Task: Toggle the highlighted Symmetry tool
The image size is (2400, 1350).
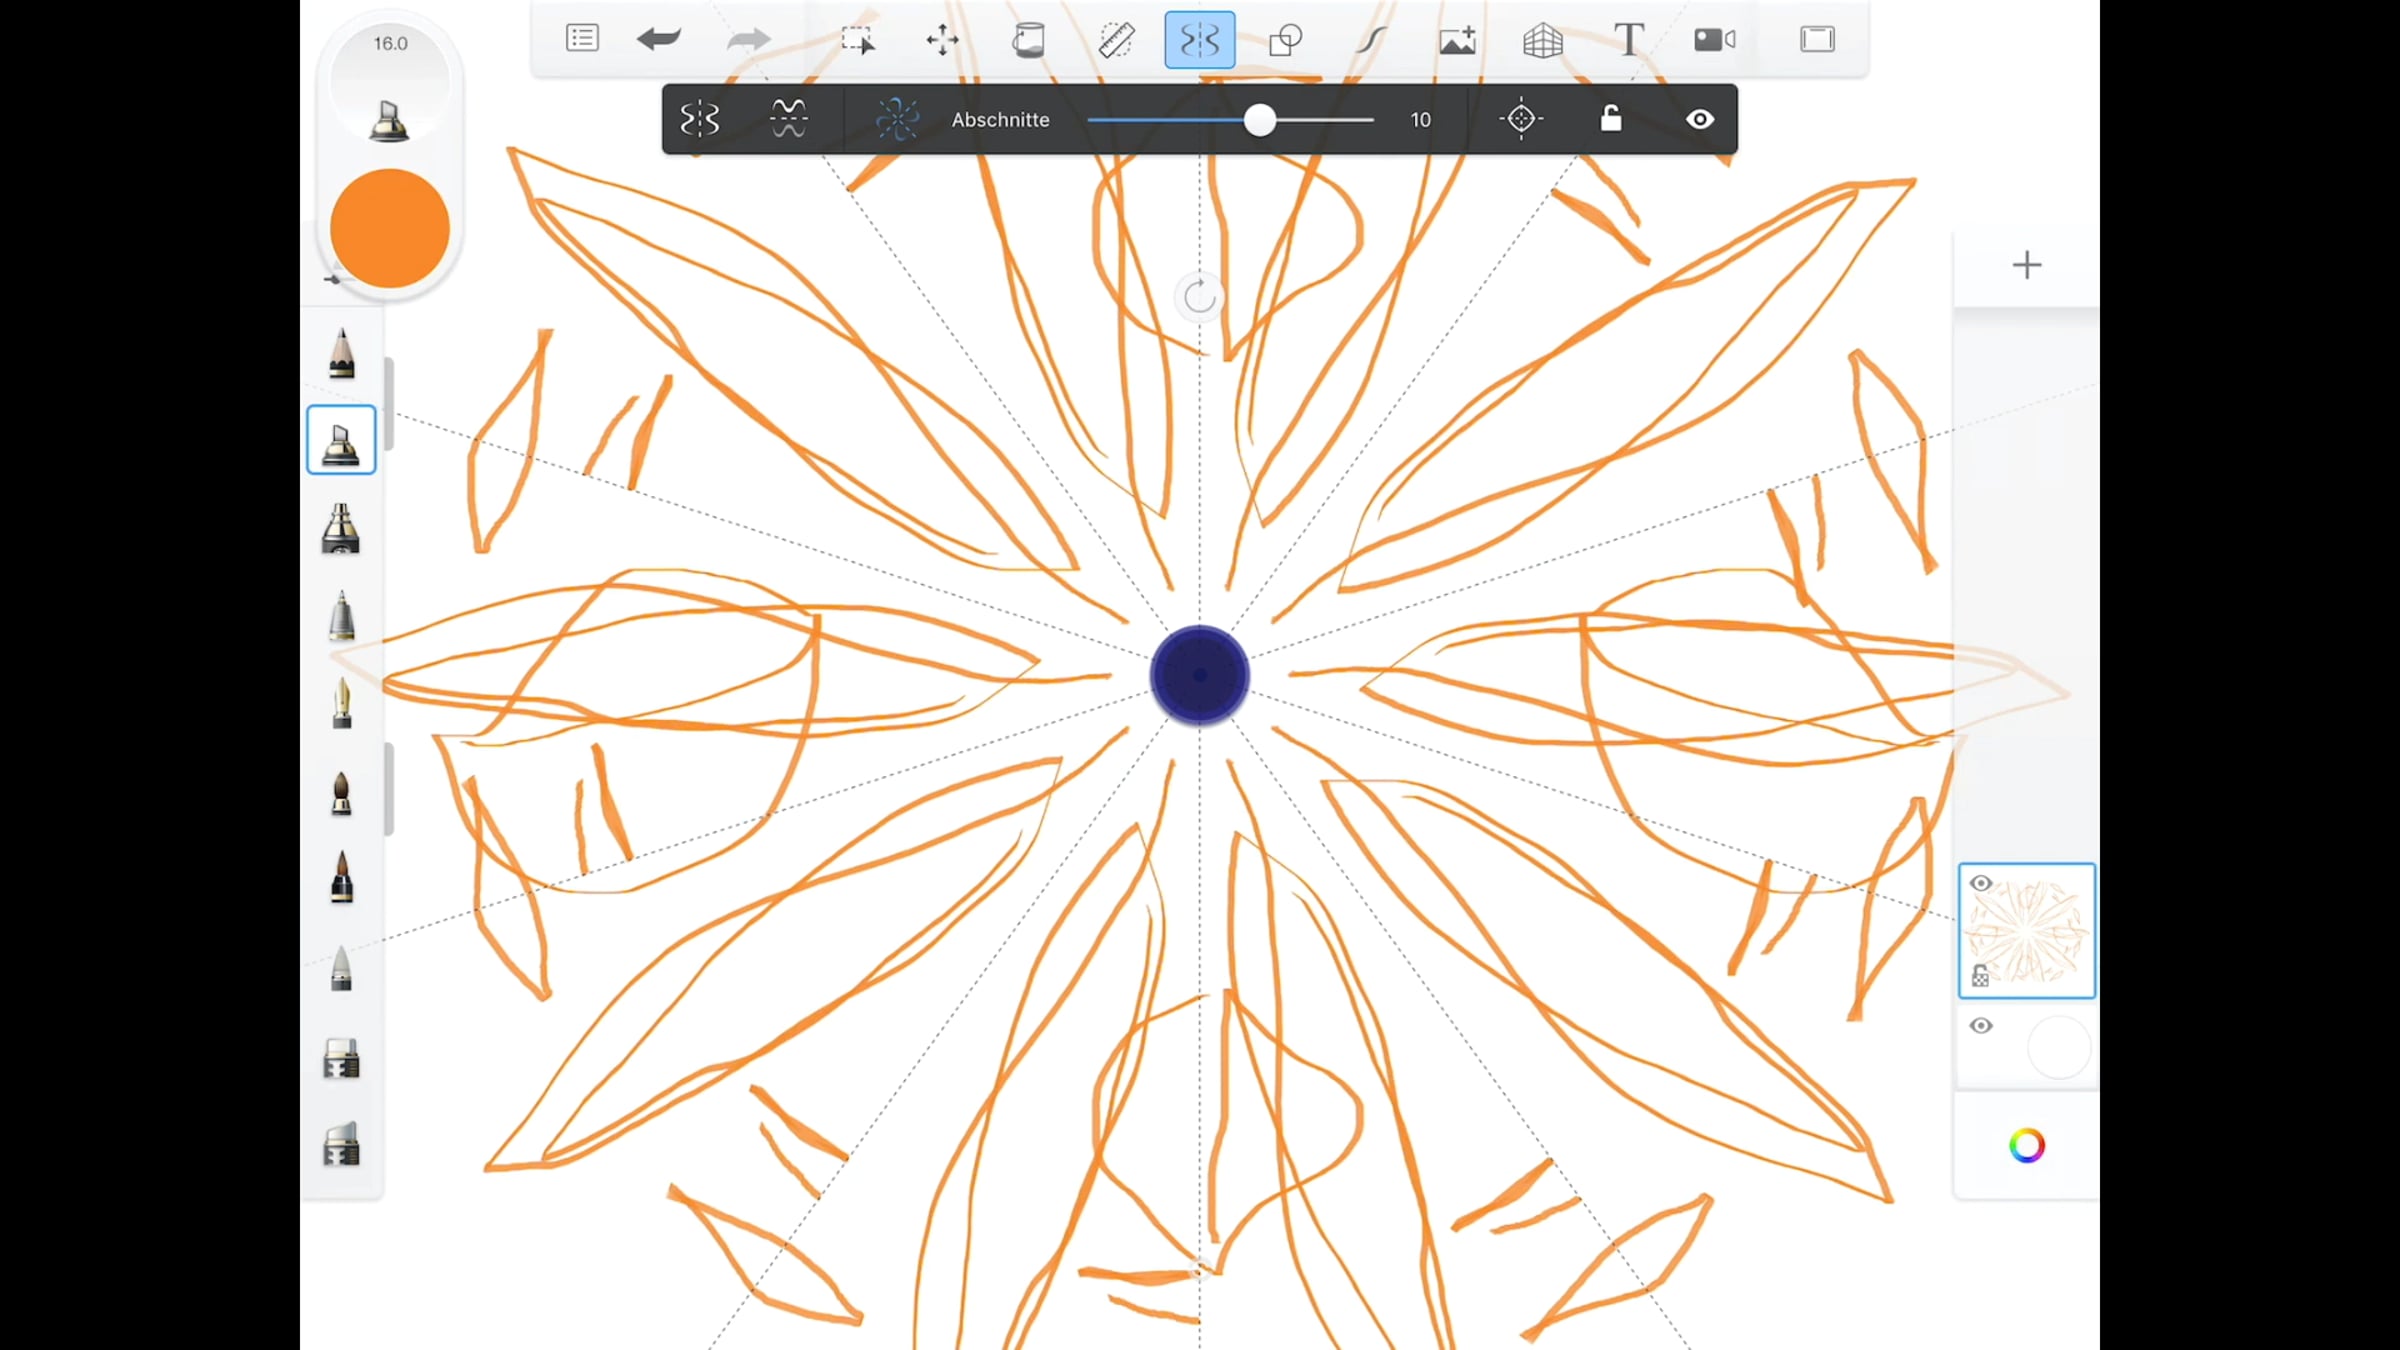Action: (x=1200, y=39)
